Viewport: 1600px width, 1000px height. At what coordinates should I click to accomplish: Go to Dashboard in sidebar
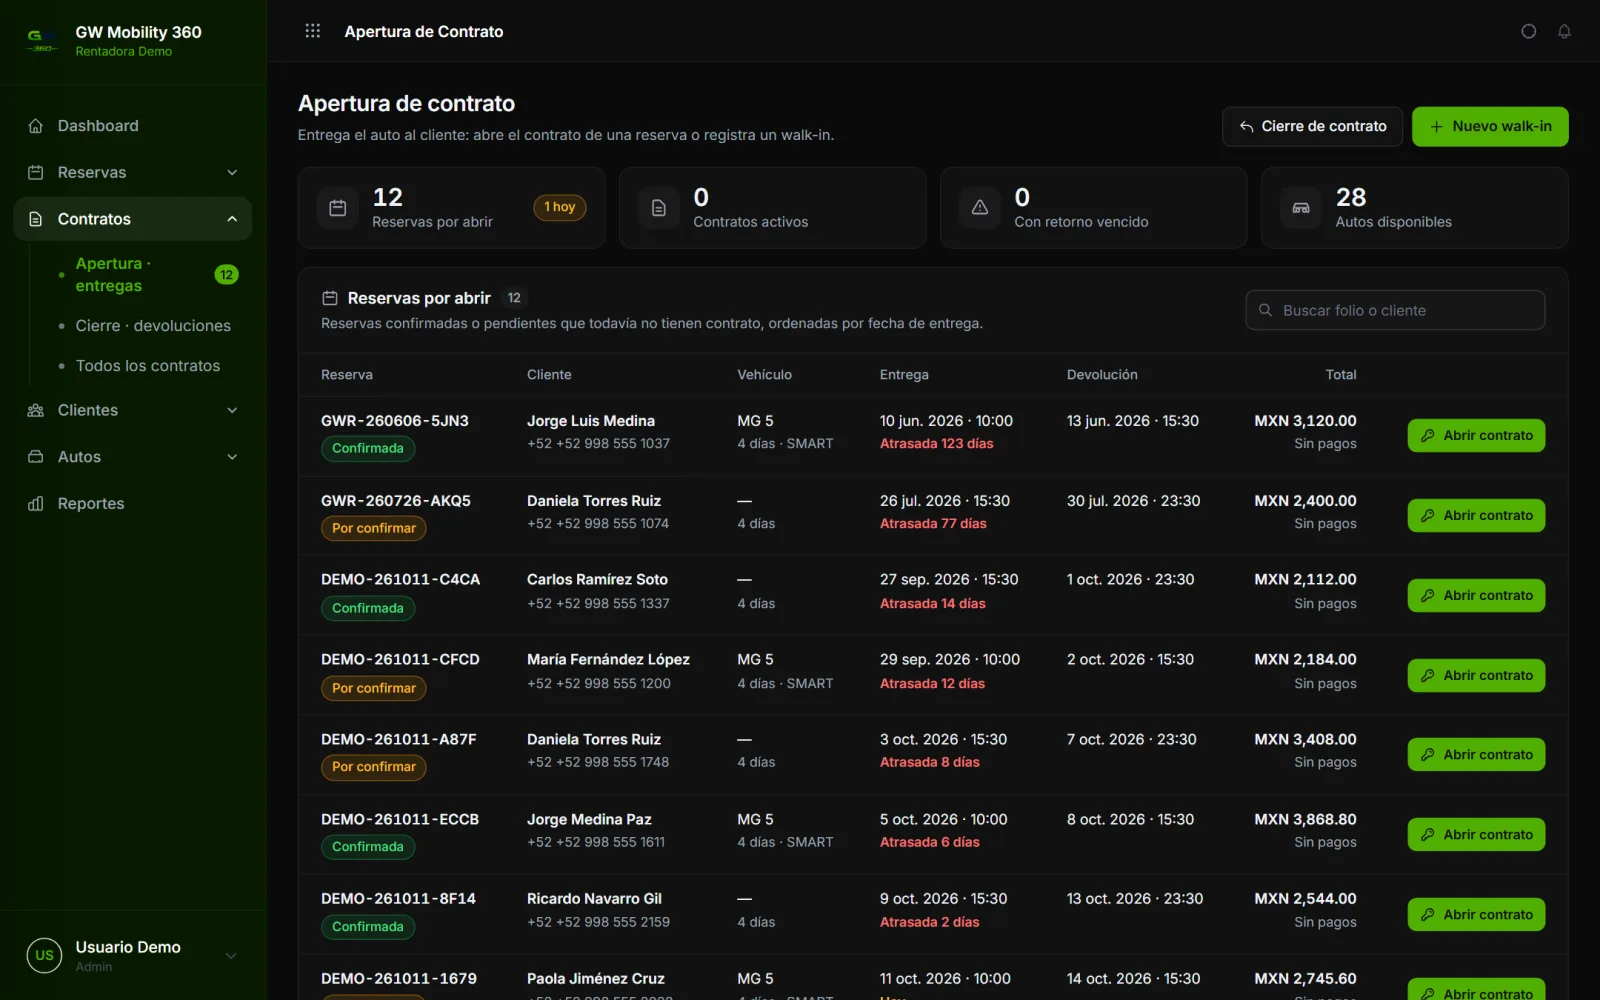[x=133, y=126]
